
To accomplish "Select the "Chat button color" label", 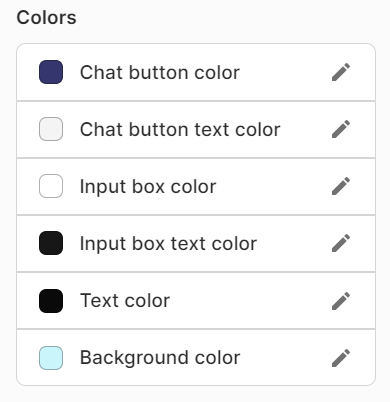I will [160, 72].
